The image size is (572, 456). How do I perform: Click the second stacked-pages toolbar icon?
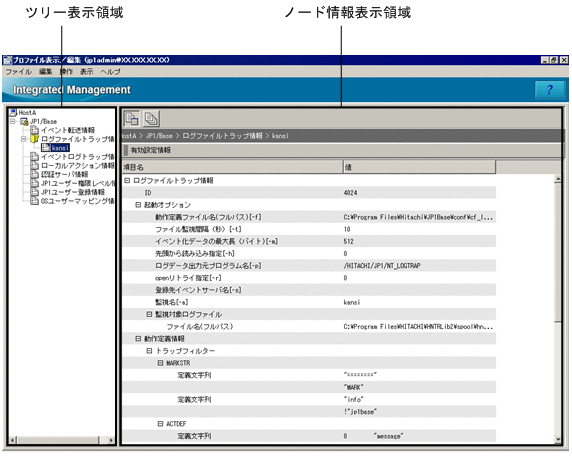coord(151,119)
